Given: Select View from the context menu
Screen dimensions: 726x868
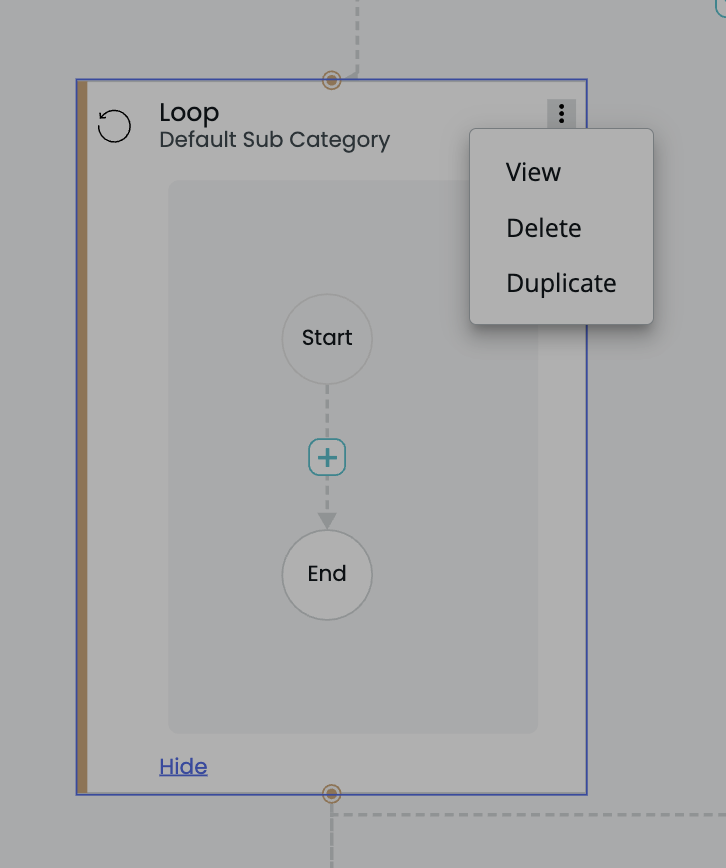Looking at the screenshot, I should click(533, 172).
